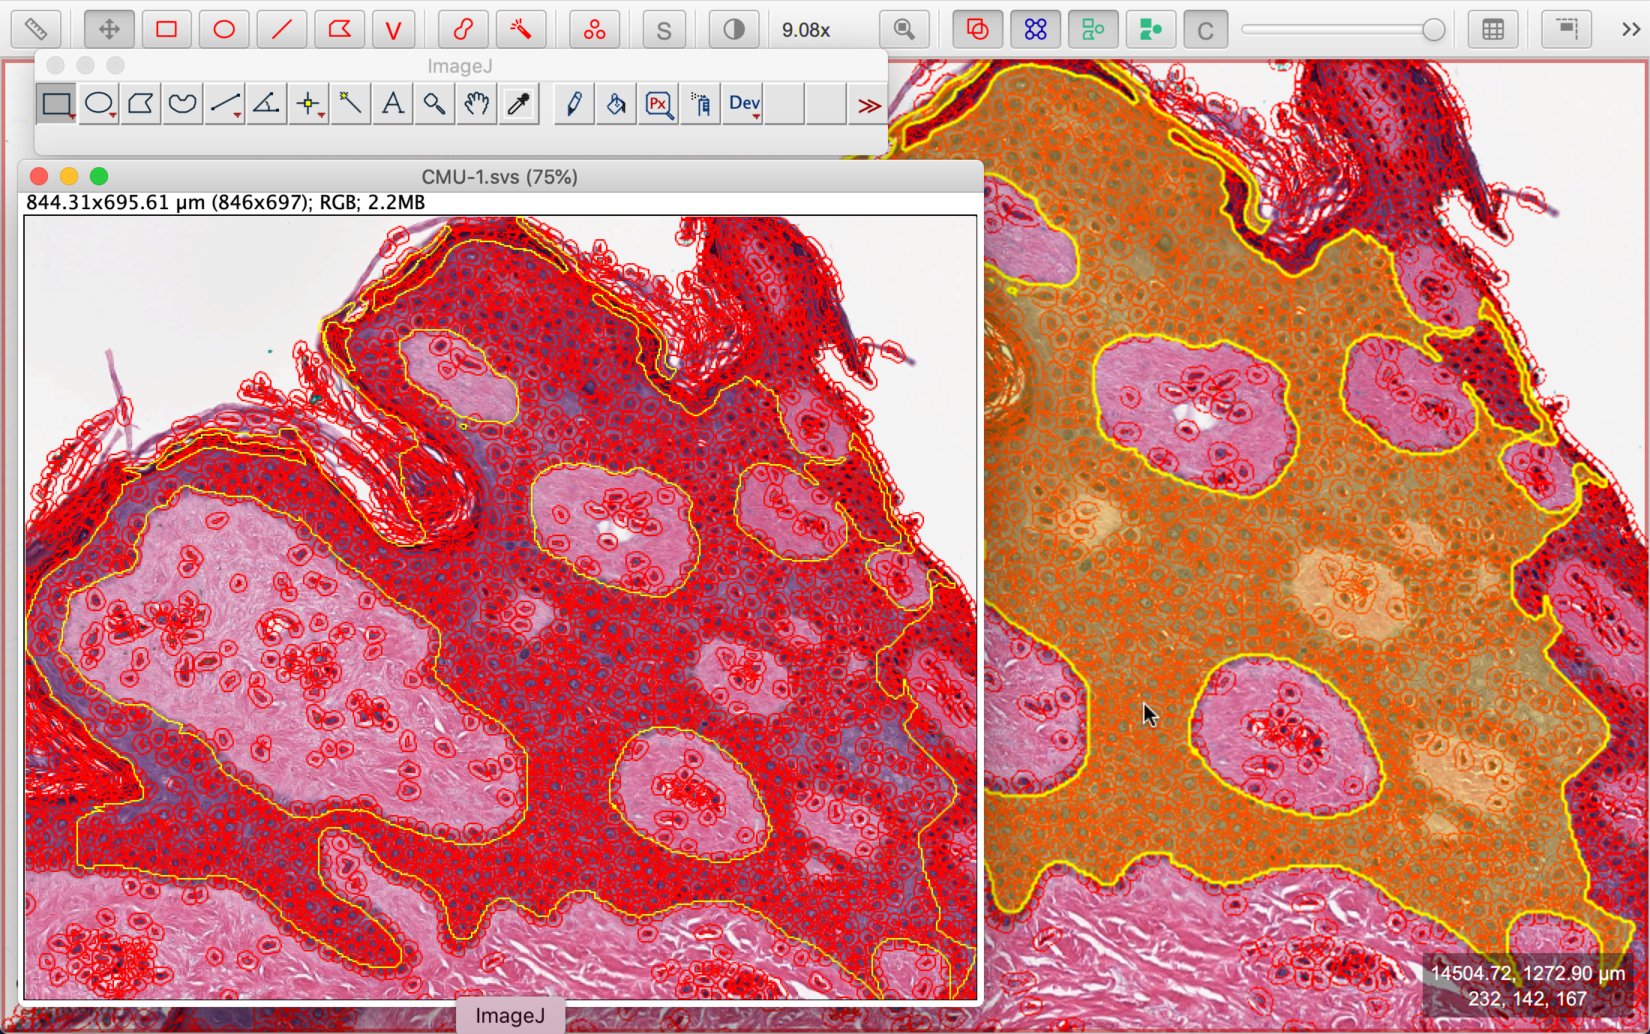The image size is (1650, 1034).
Task: Select ImageJ Flood fill bucket tool
Action: click(x=616, y=103)
